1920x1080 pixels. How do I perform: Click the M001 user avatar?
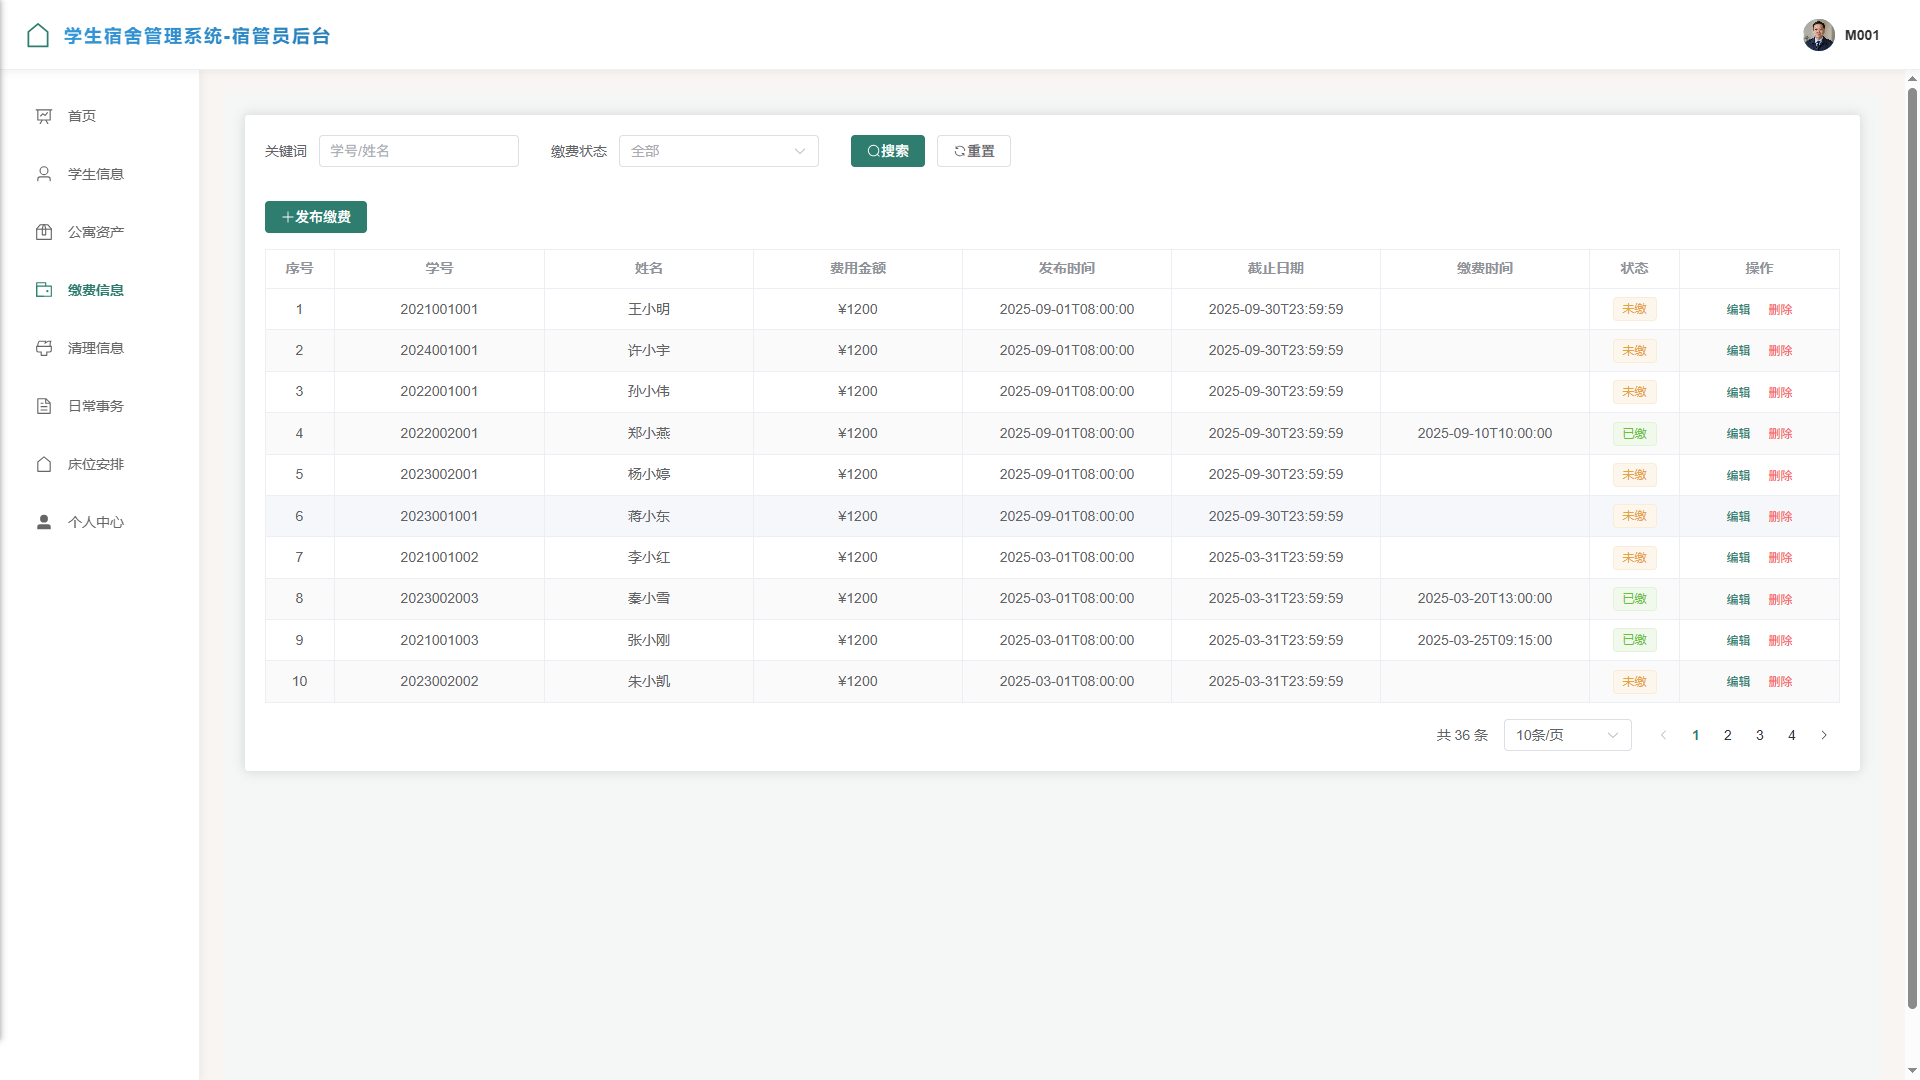coord(1818,35)
